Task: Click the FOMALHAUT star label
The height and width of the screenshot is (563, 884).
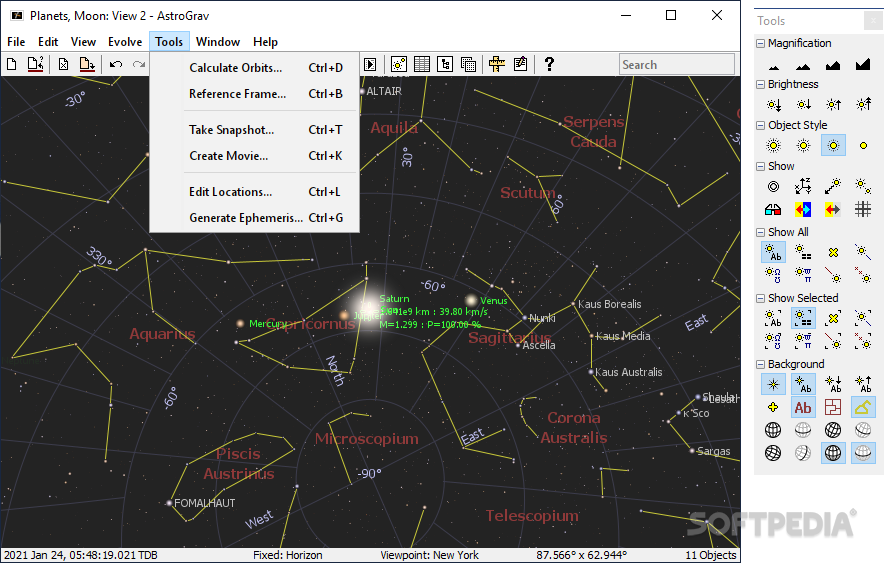Action: pos(205,503)
